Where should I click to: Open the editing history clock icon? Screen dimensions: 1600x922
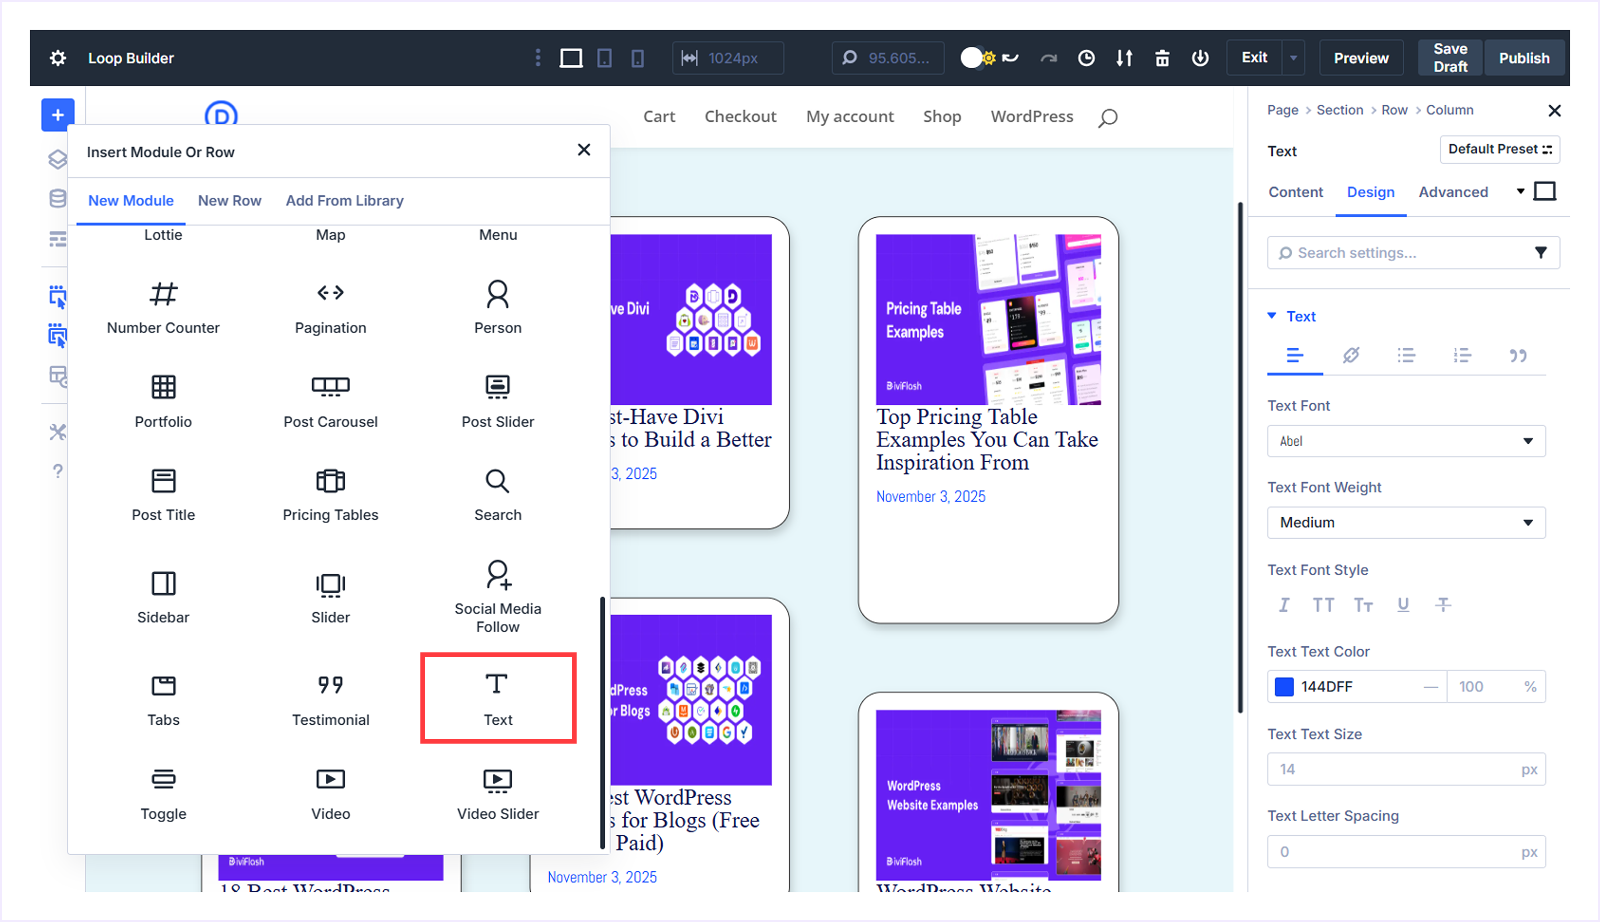(1085, 57)
